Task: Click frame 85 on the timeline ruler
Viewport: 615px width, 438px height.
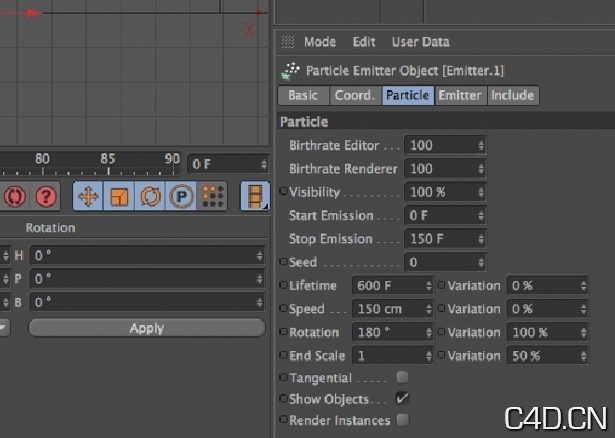Action: coord(108,159)
